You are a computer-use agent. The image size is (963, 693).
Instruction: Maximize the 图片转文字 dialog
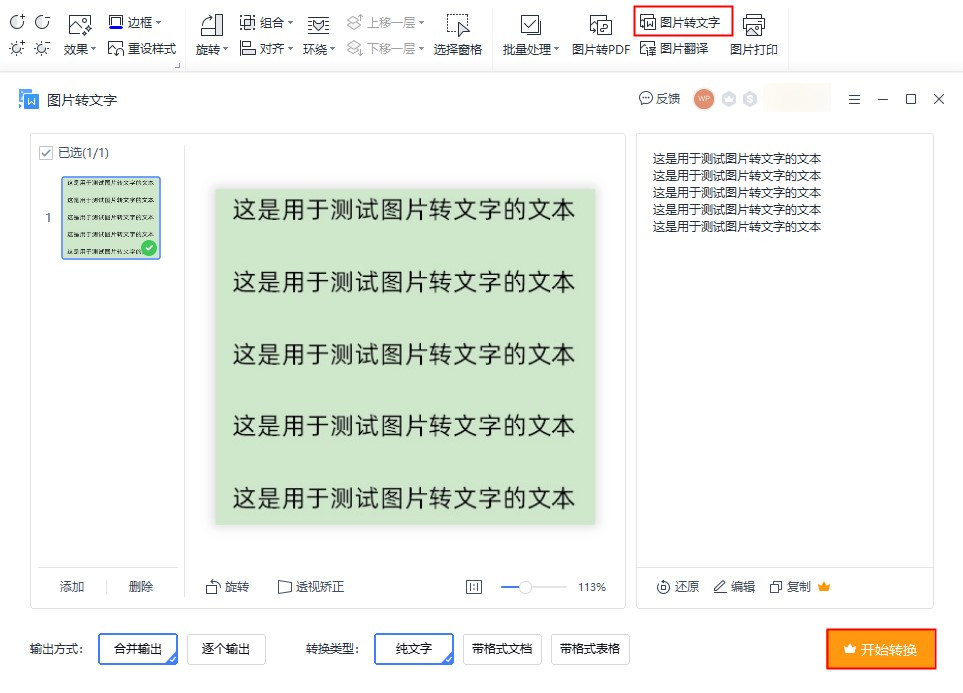point(911,99)
